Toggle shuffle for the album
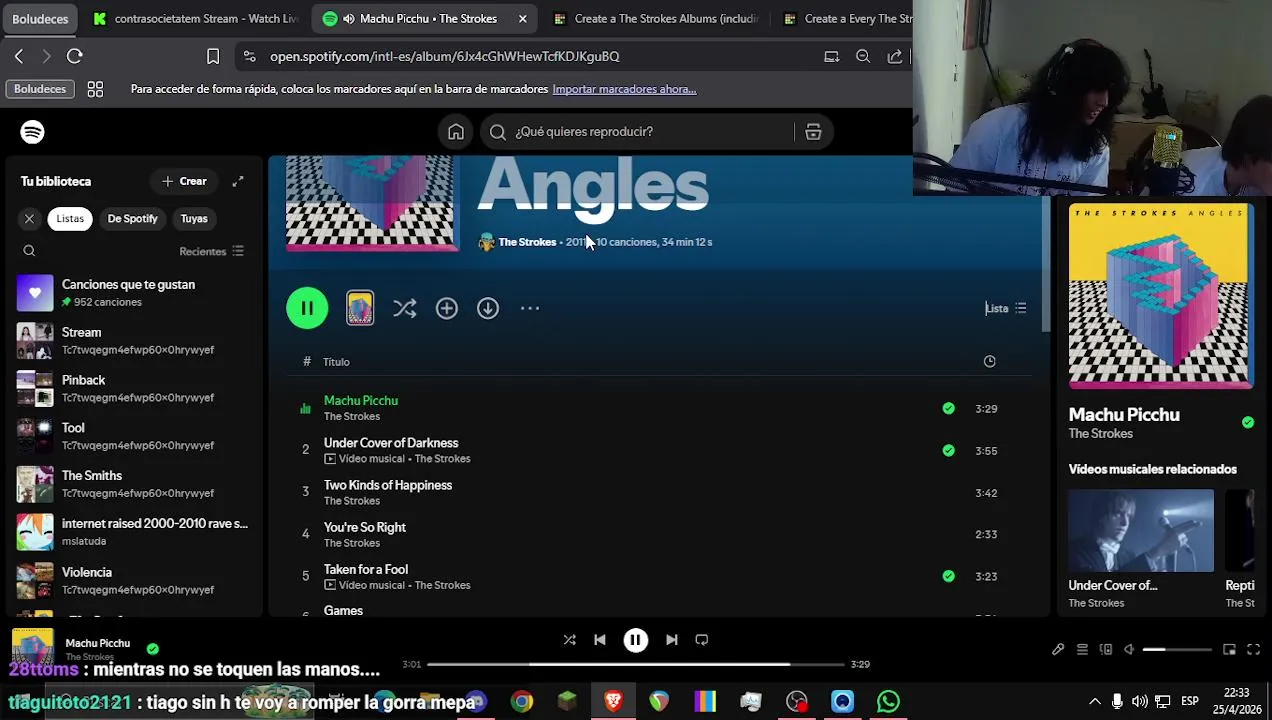This screenshot has height=720, width=1272. point(404,308)
